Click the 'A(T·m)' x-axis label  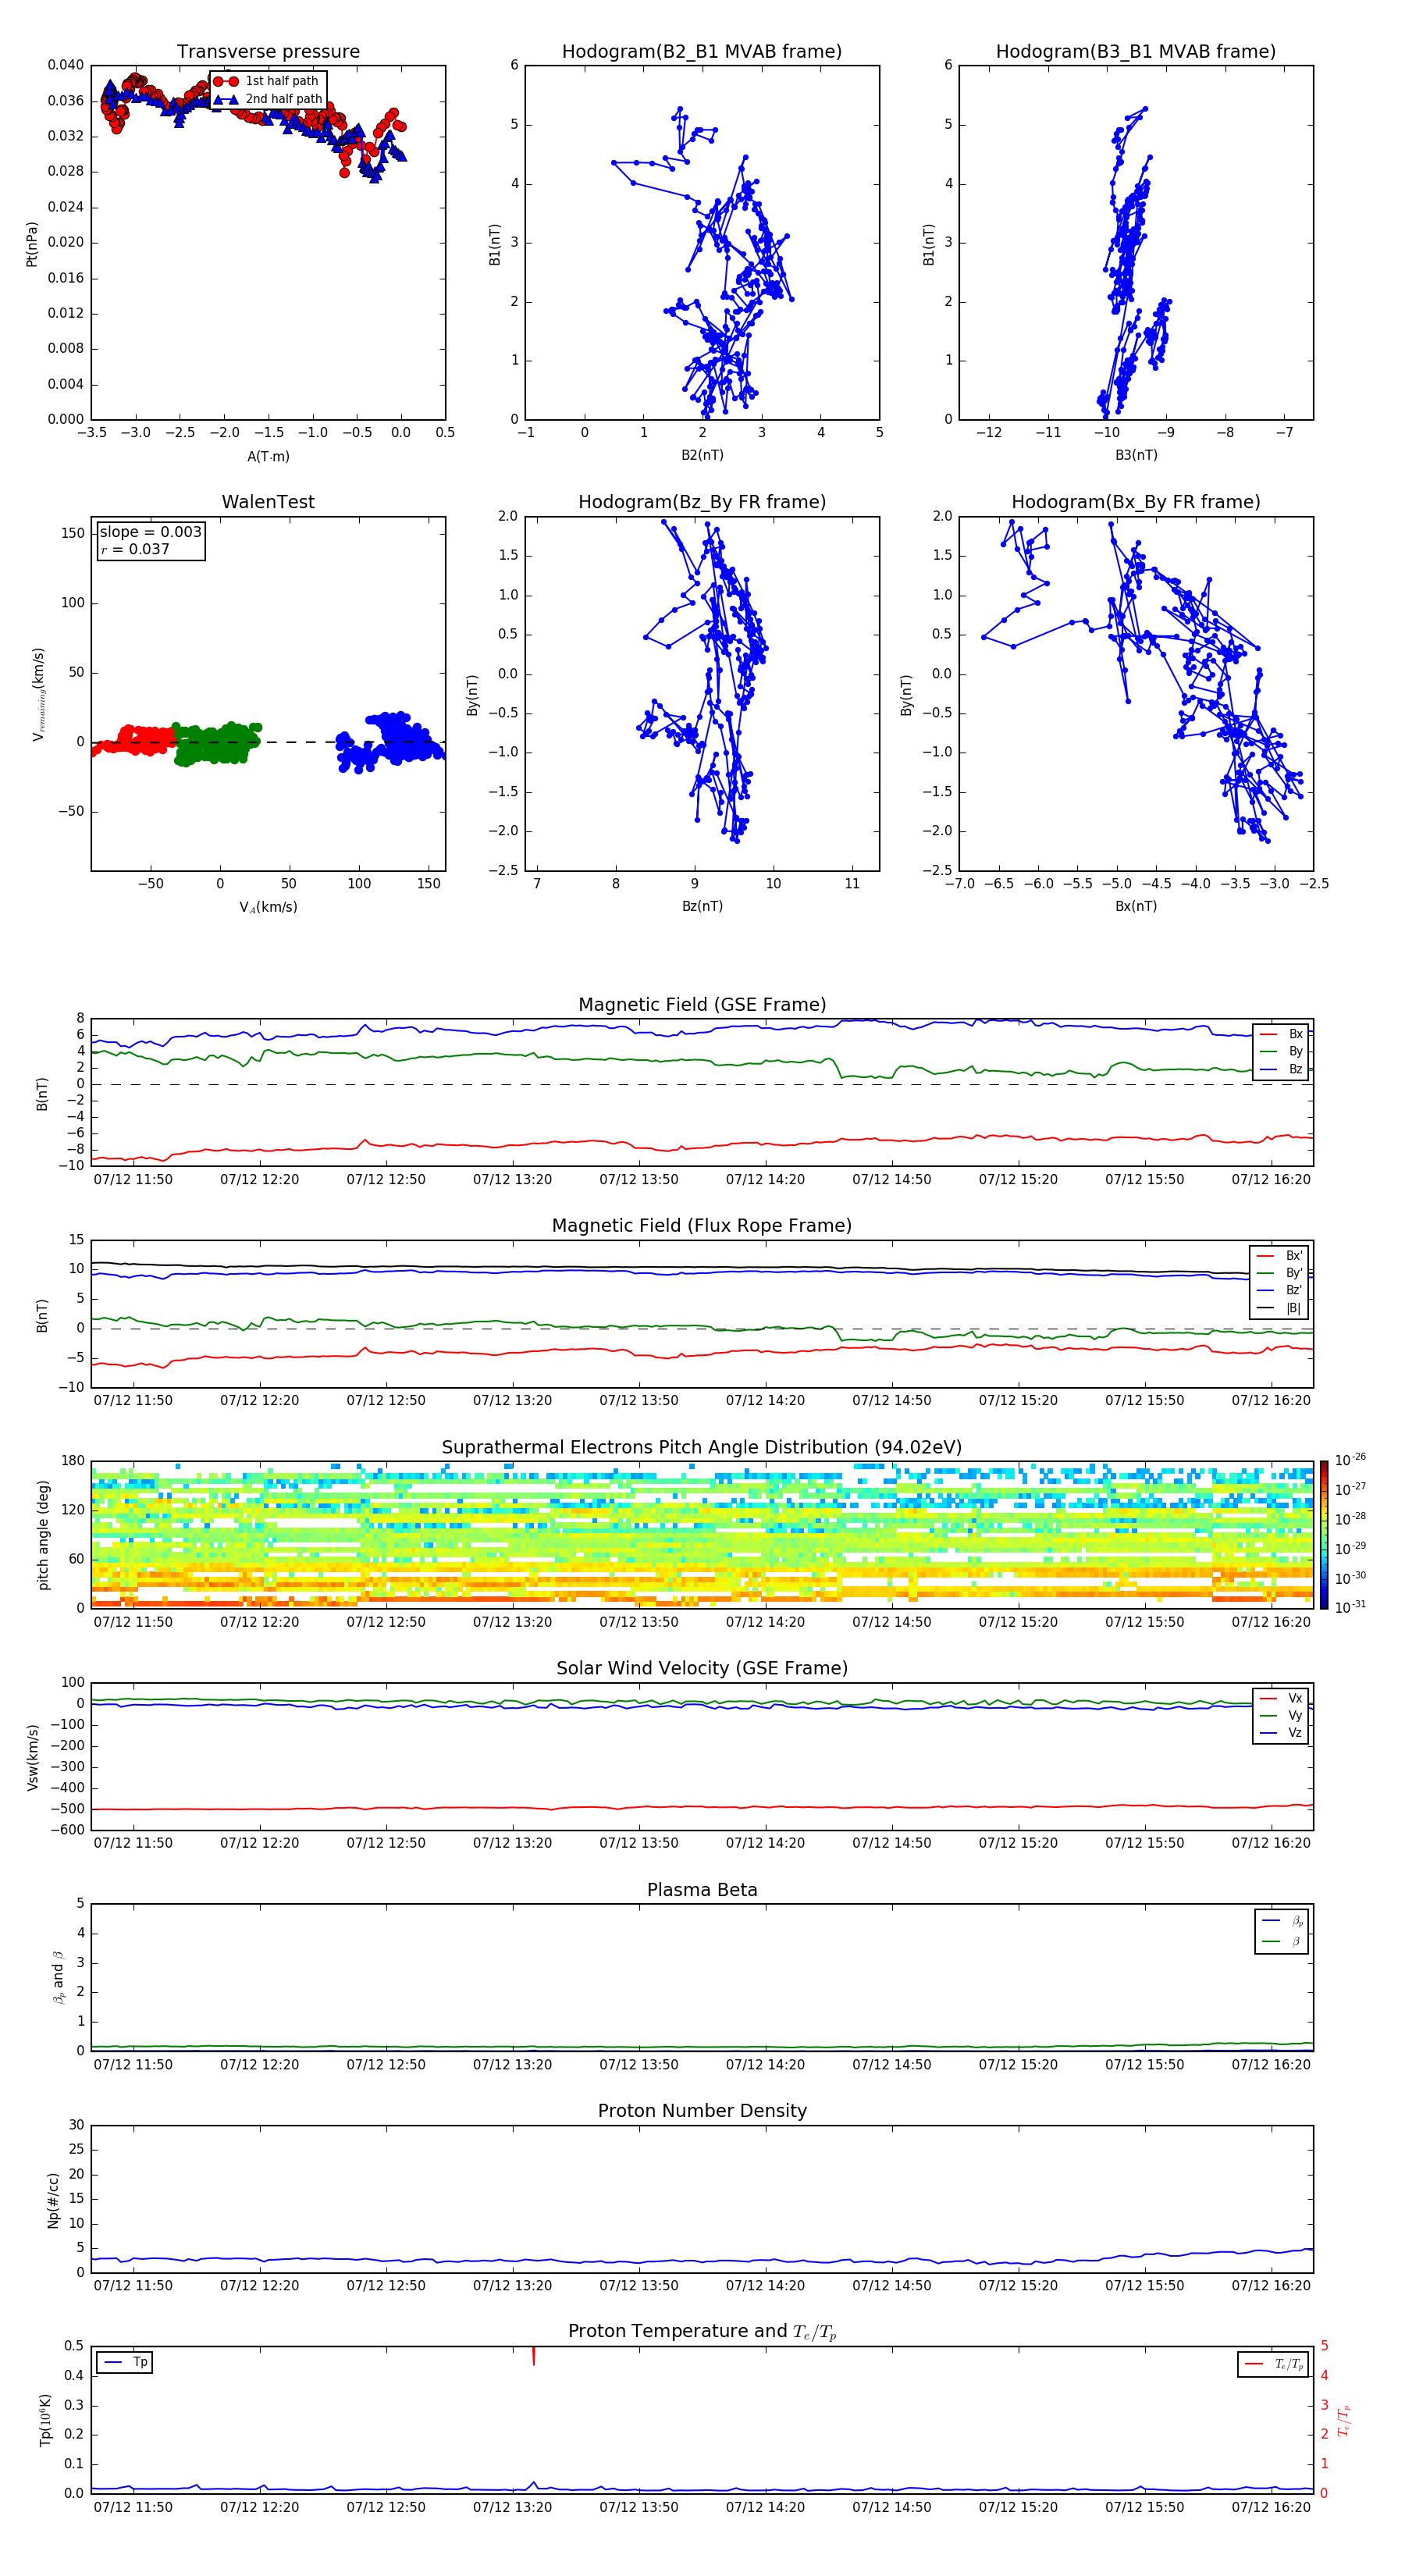click(x=268, y=456)
